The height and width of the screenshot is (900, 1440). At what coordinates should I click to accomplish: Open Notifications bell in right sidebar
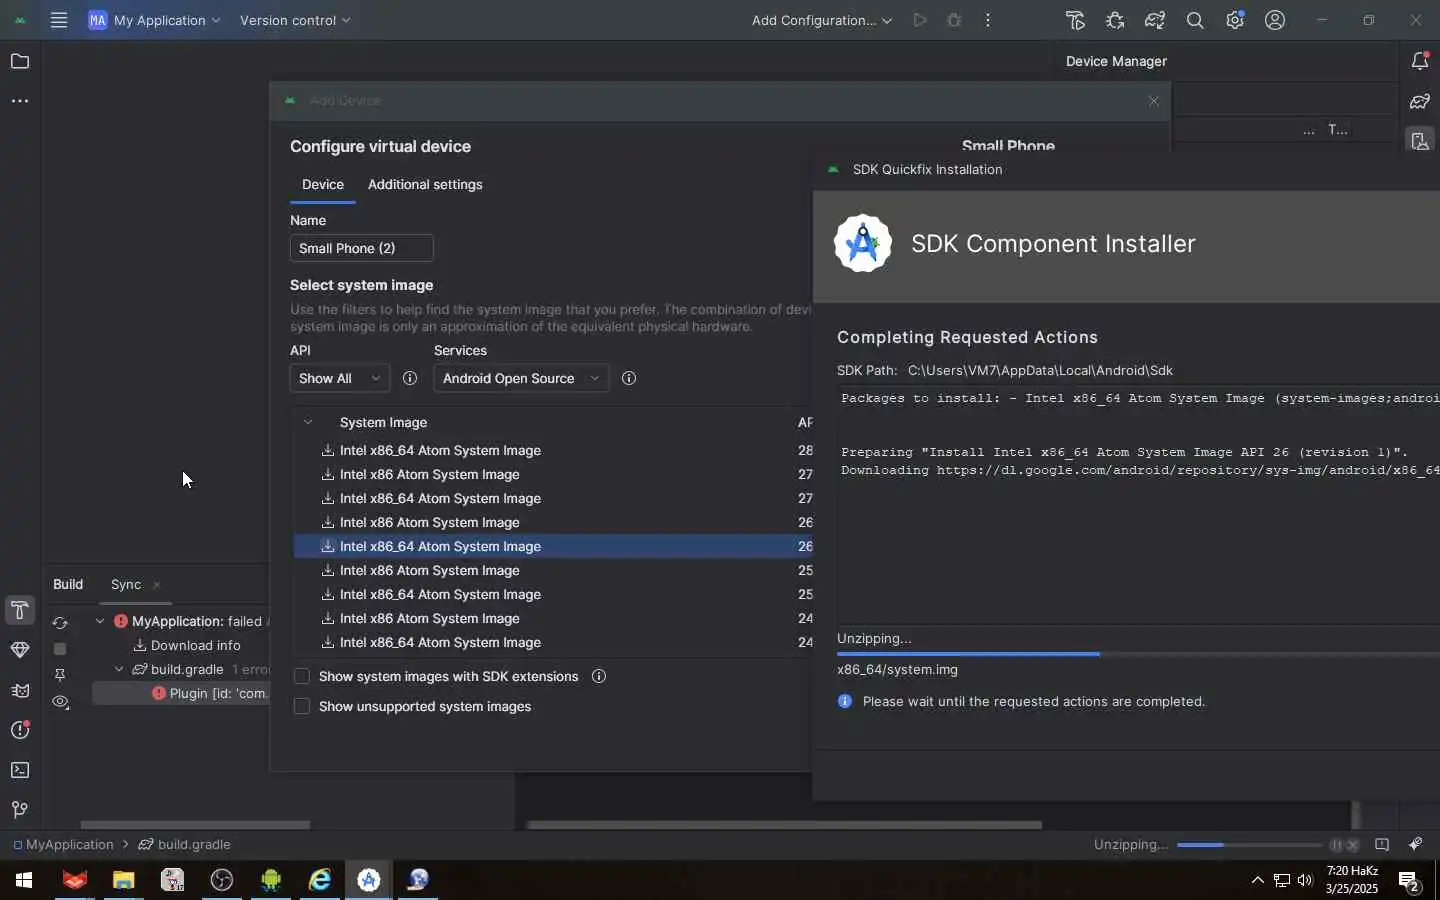pyautogui.click(x=1420, y=62)
